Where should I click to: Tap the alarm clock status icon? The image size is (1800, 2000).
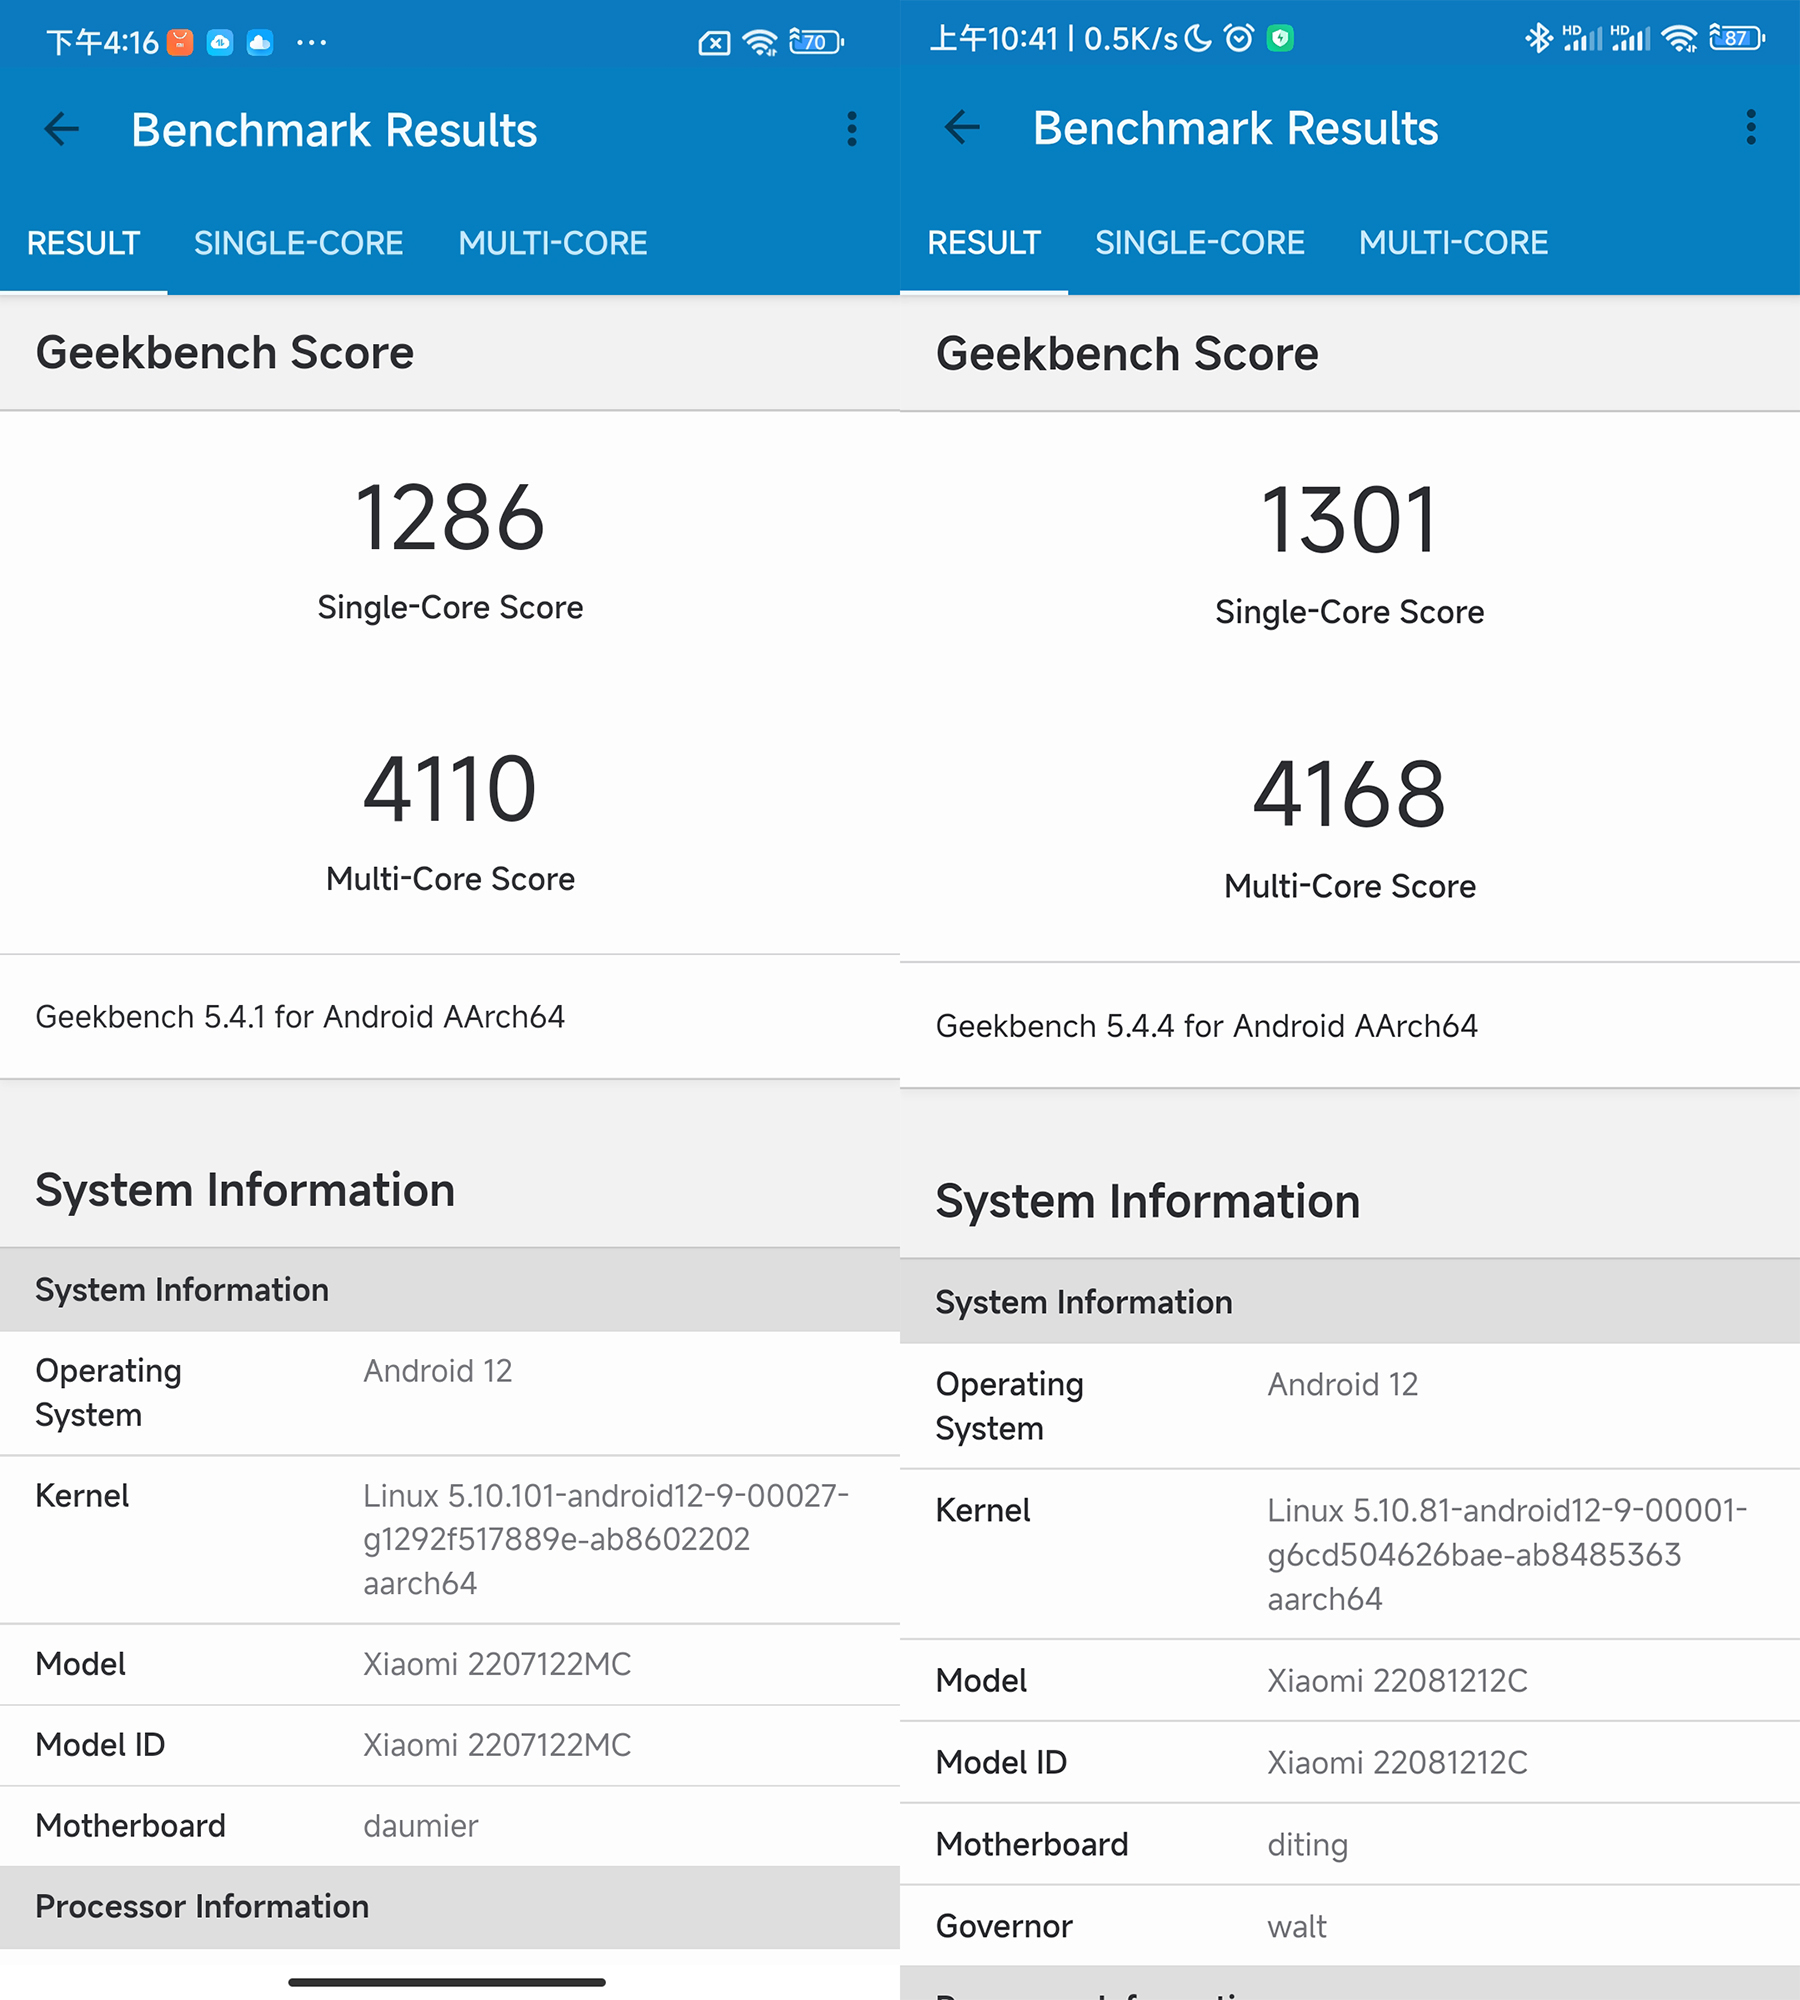click(x=1239, y=39)
